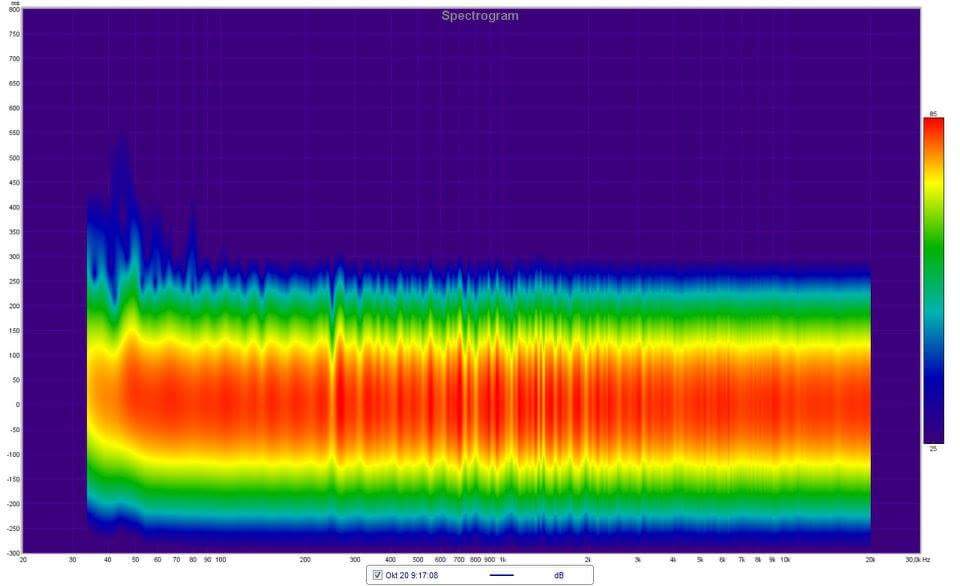
Task: Click the 1k label on frequency axis
Action: (x=502, y=560)
